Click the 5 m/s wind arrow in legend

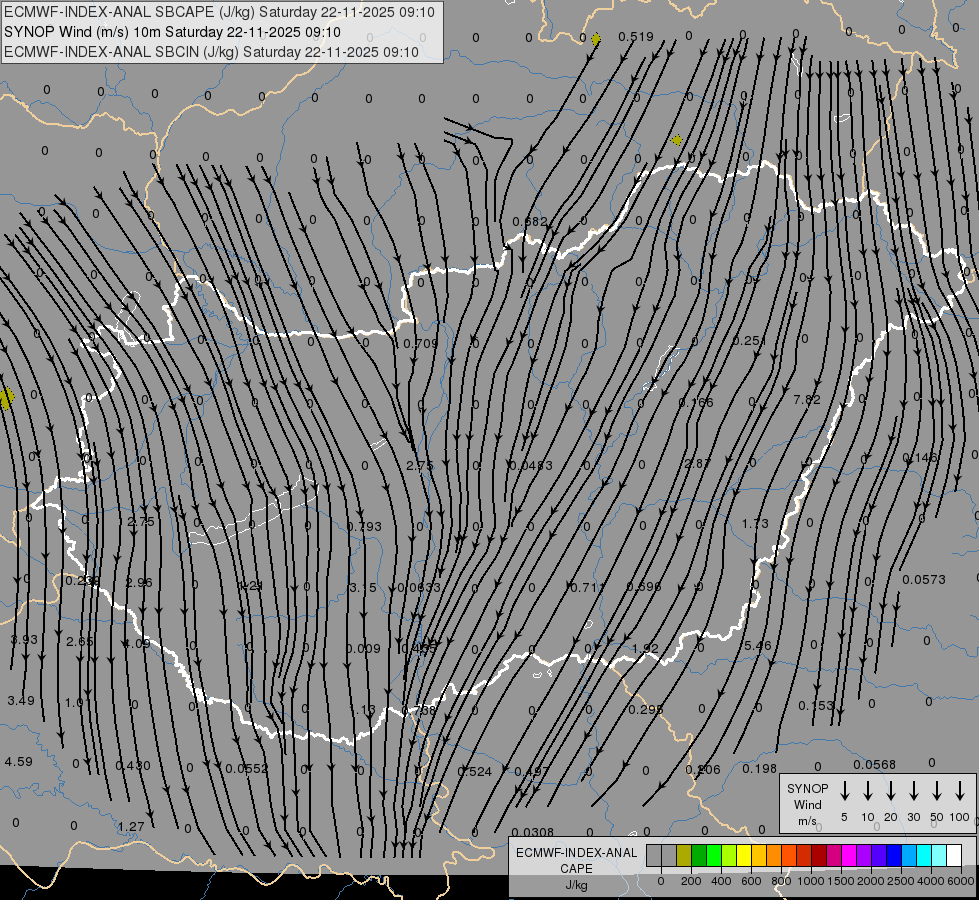click(844, 791)
